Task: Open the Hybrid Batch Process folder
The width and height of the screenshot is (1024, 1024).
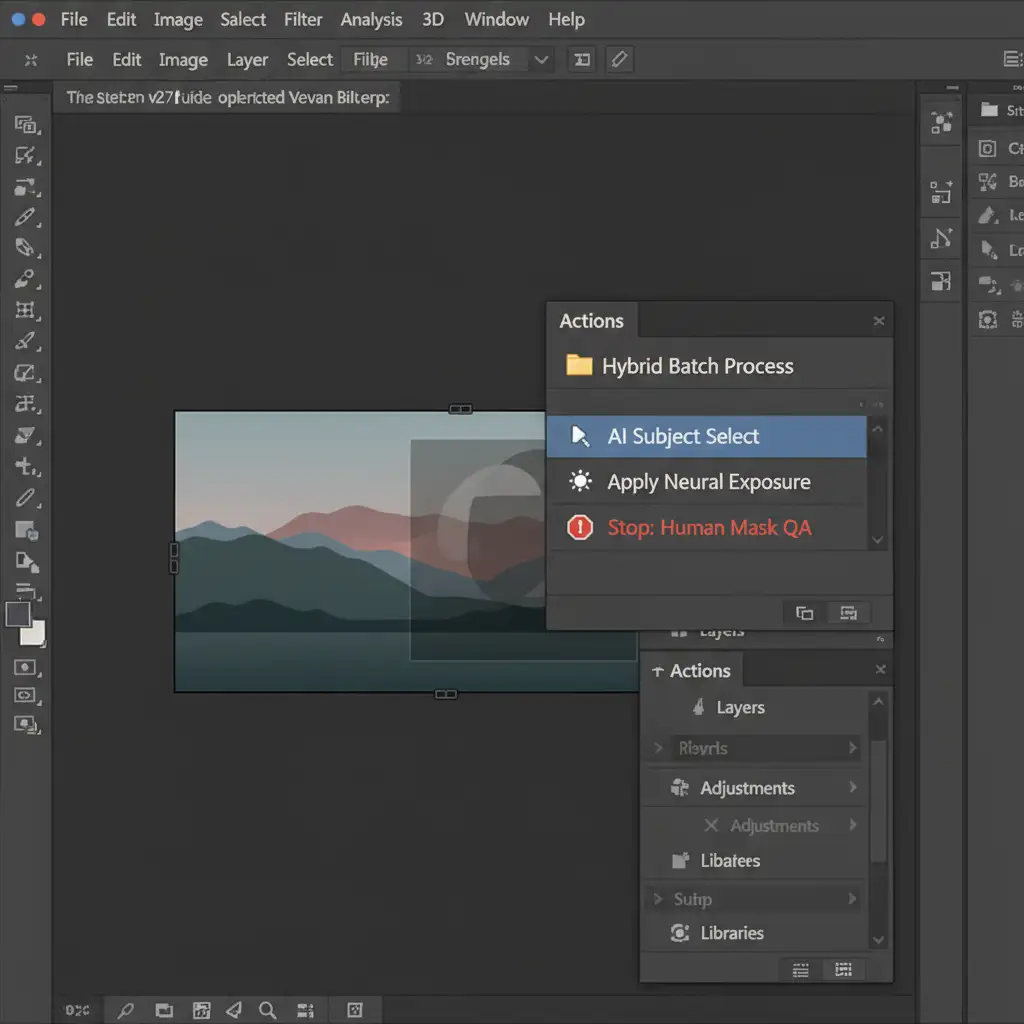Action: pyautogui.click(x=696, y=366)
